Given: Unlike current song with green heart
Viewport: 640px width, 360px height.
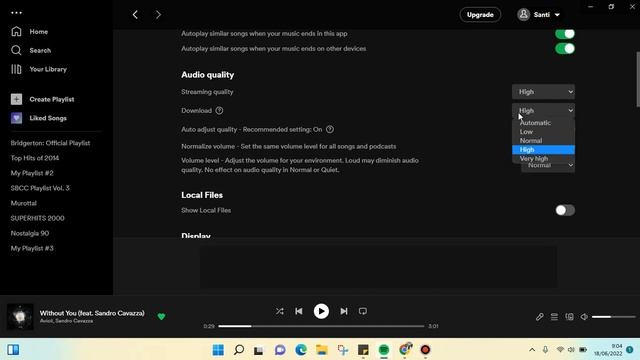Looking at the screenshot, I should 161,316.
